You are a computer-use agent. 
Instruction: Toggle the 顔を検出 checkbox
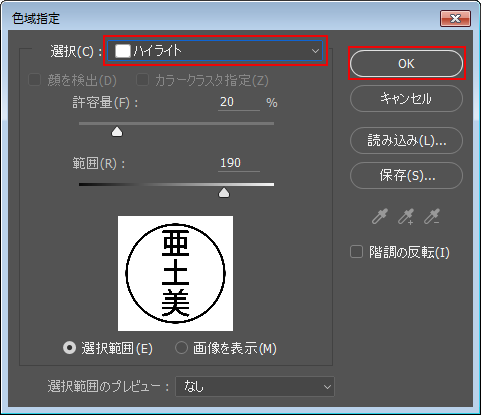click(34, 80)
